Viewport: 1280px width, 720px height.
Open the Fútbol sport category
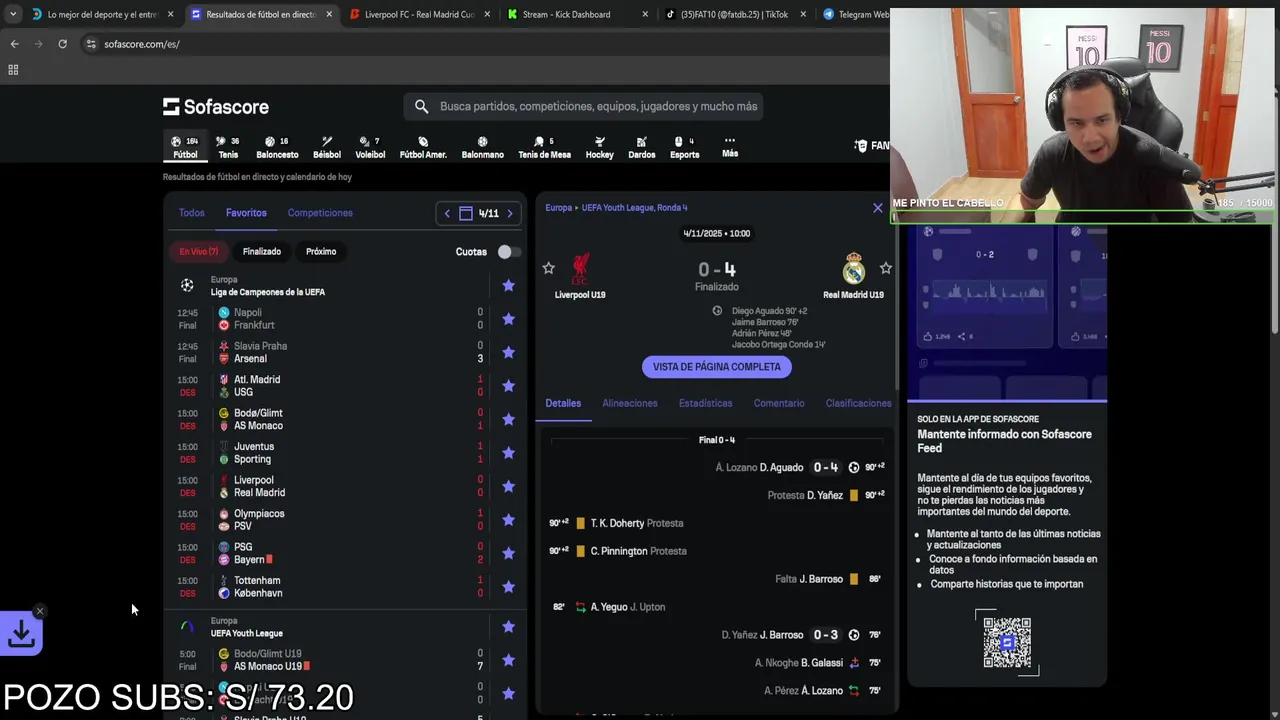185,147
